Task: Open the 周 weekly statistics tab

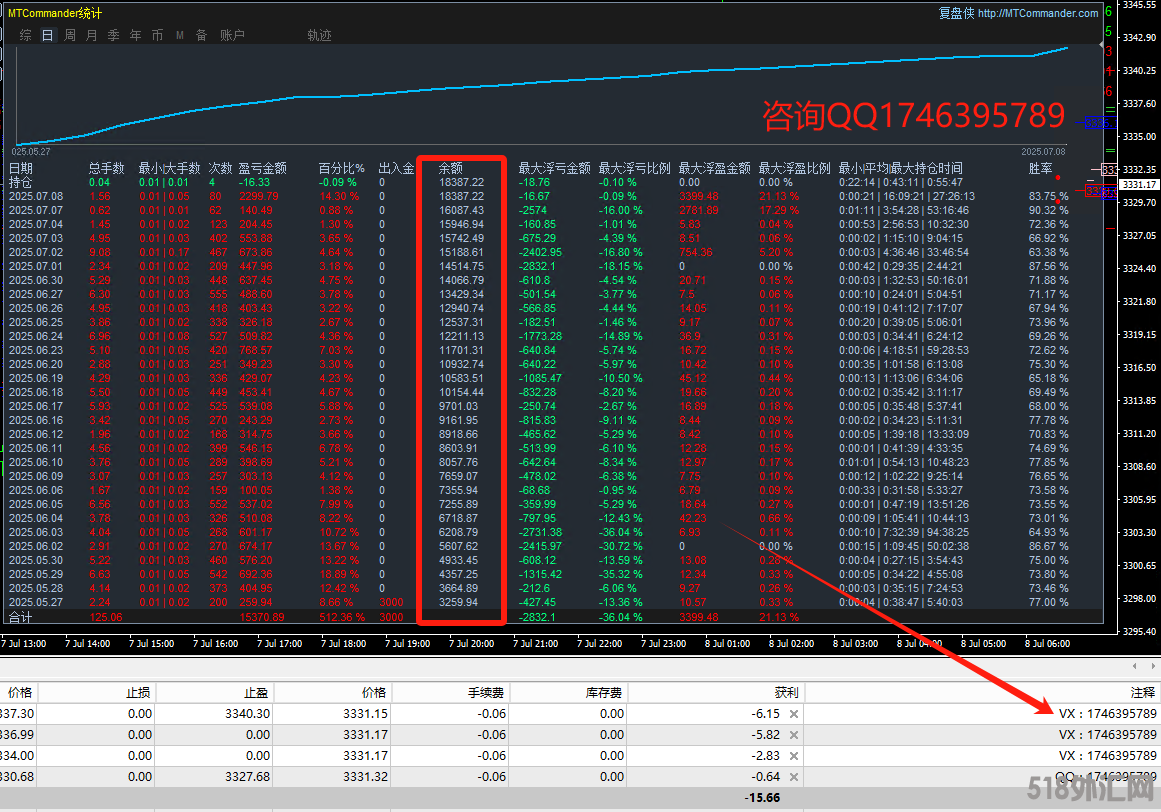Action: [x=70, y=35]
